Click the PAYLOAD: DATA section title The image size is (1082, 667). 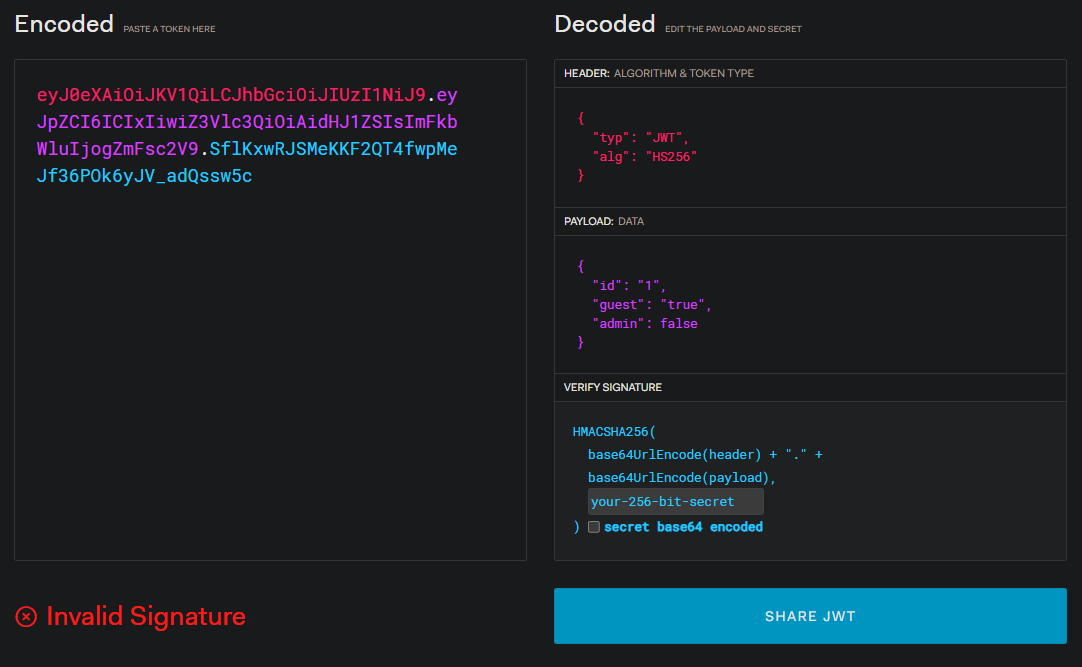tap(603, 221)
